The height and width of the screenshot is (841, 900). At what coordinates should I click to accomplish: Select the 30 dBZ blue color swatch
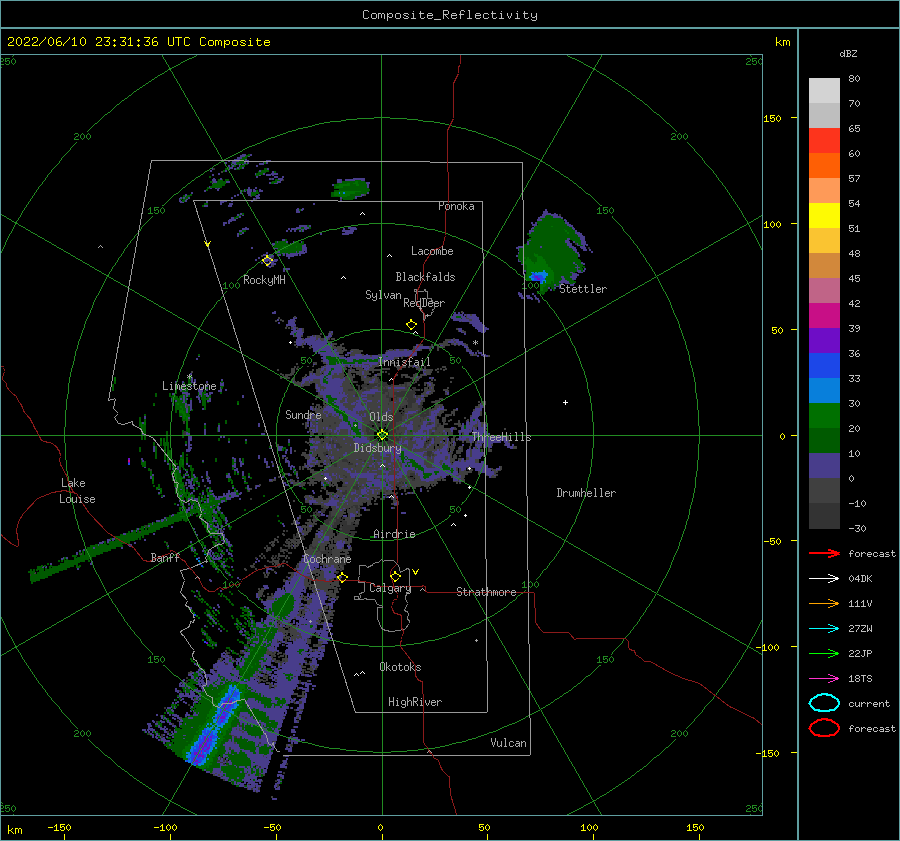824,390
